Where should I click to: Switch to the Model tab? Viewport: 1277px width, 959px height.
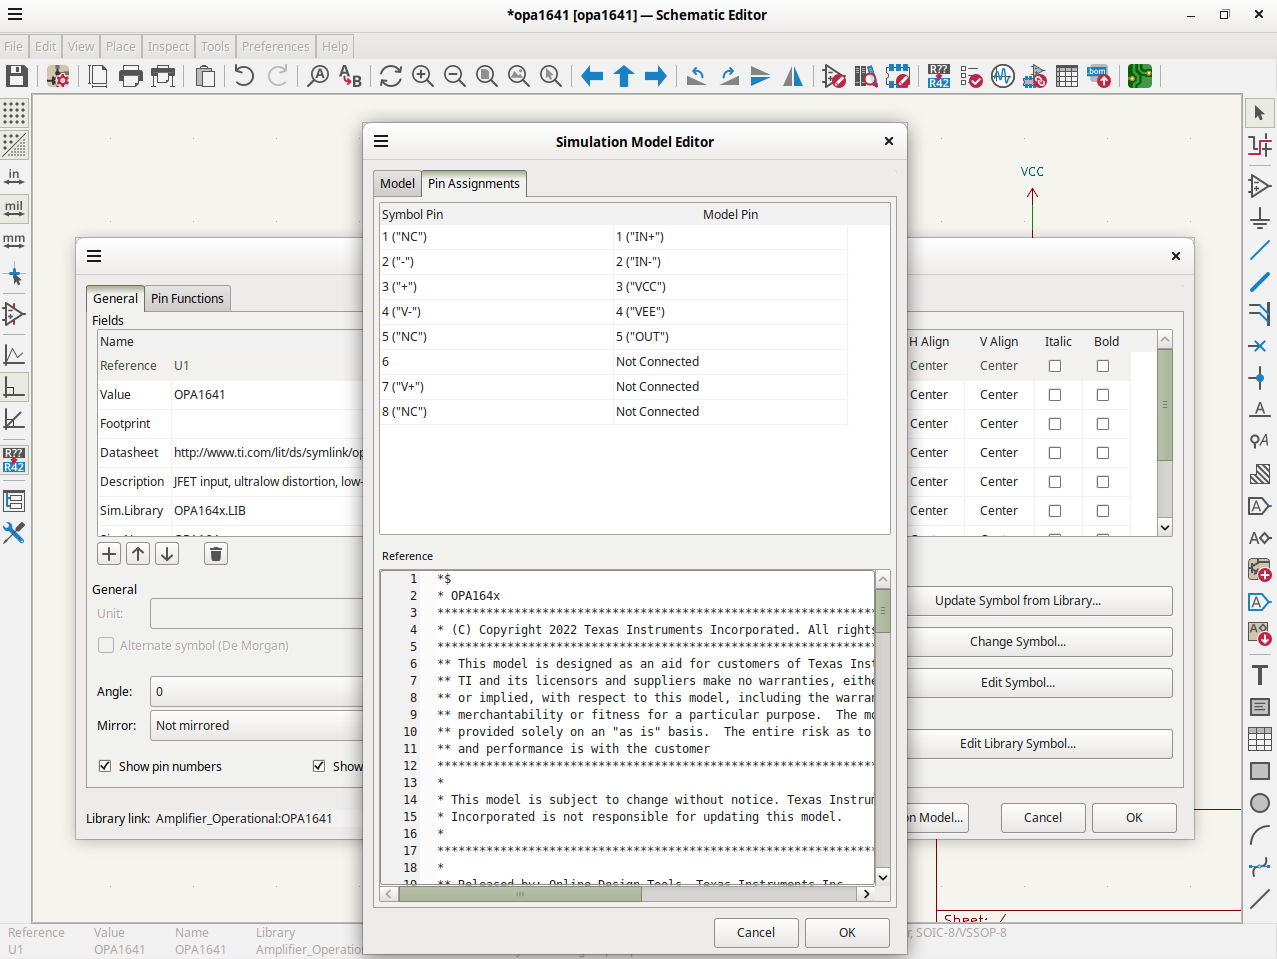[x=397, y=184]
